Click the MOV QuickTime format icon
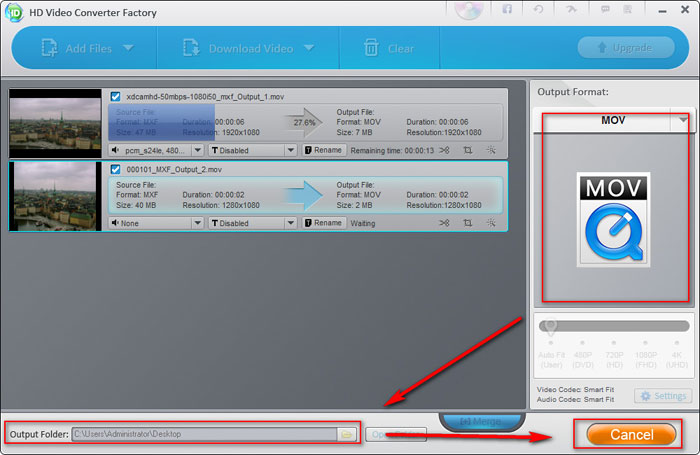The height and width of the screenshot is (455, 700). [613, 220]
